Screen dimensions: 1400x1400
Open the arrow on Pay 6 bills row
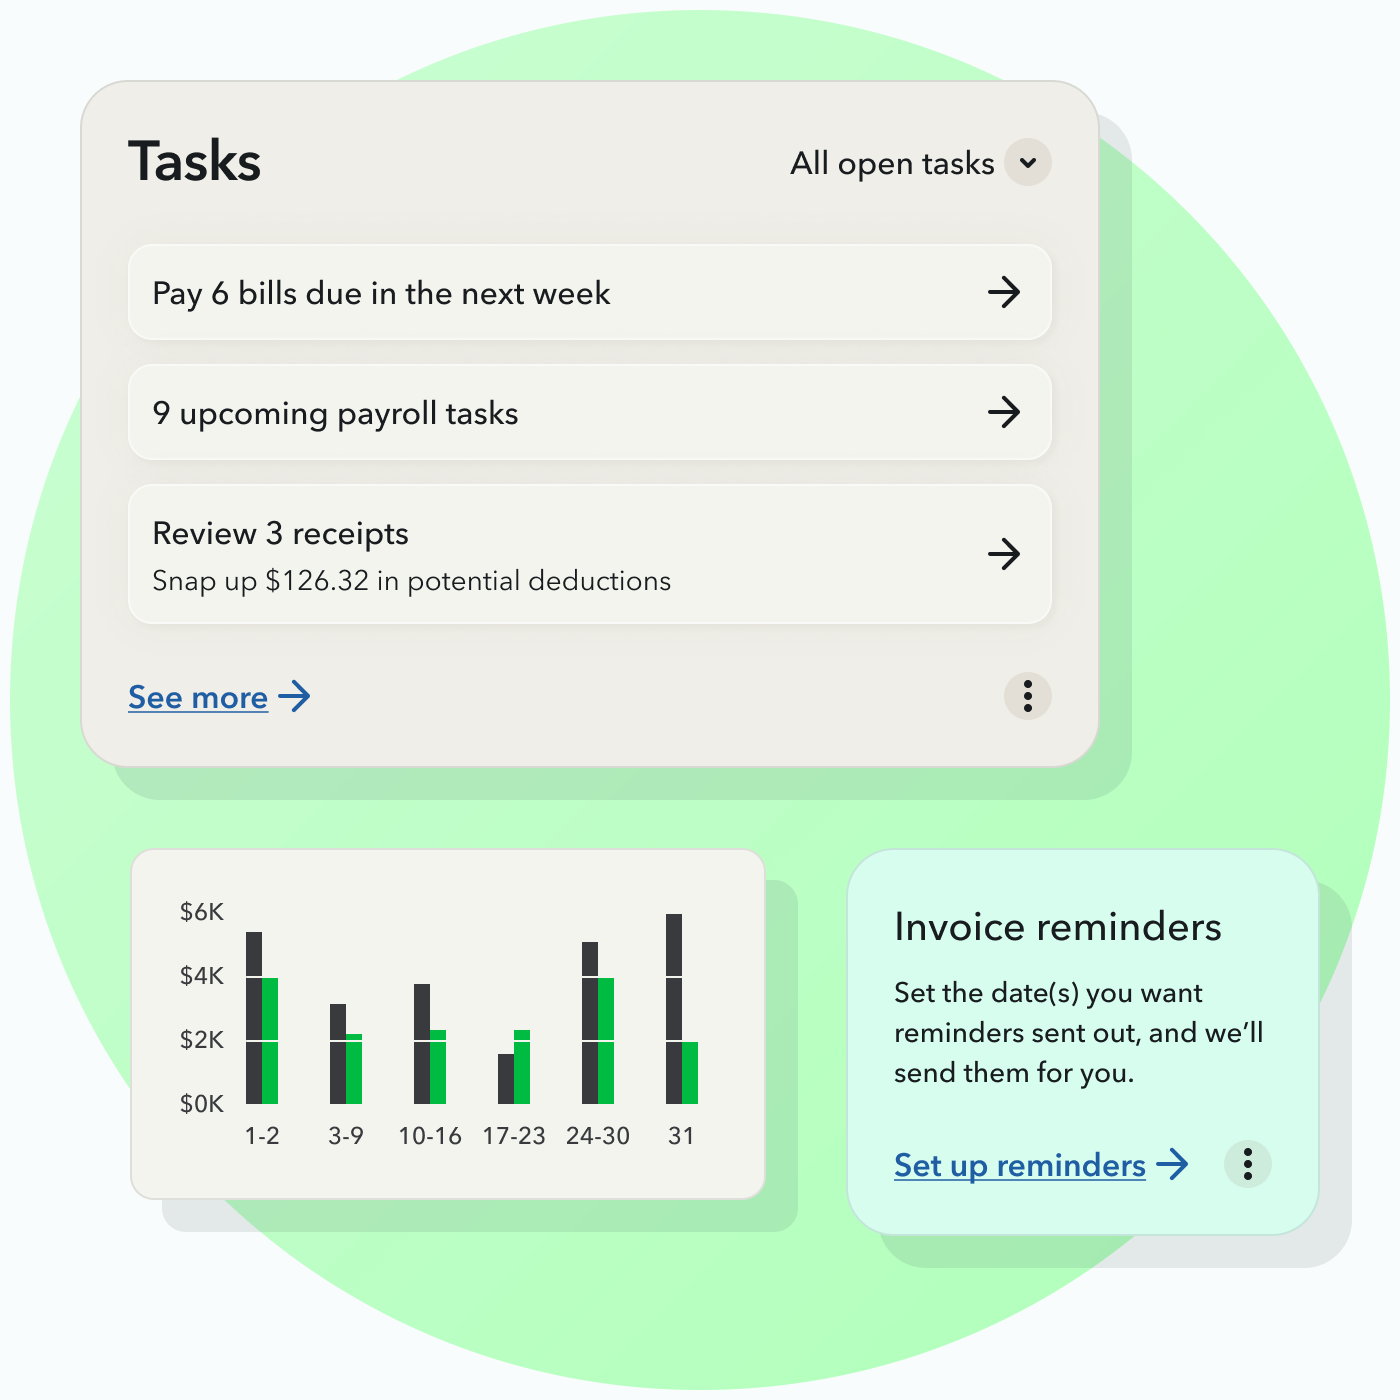(x=1004, y=292)
